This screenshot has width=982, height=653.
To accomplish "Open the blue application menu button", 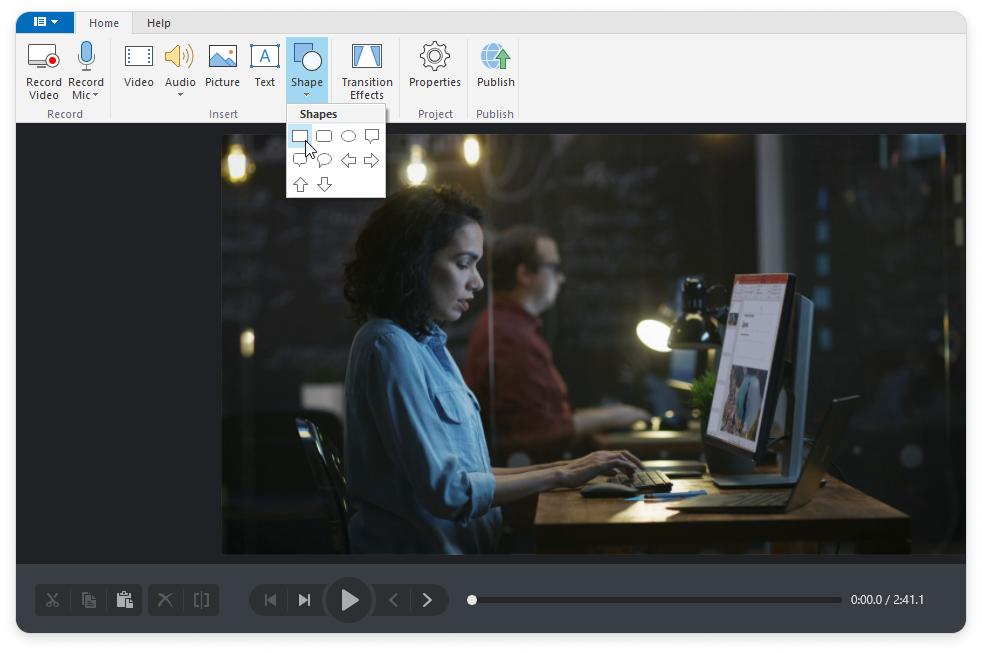I will [45, 22].
